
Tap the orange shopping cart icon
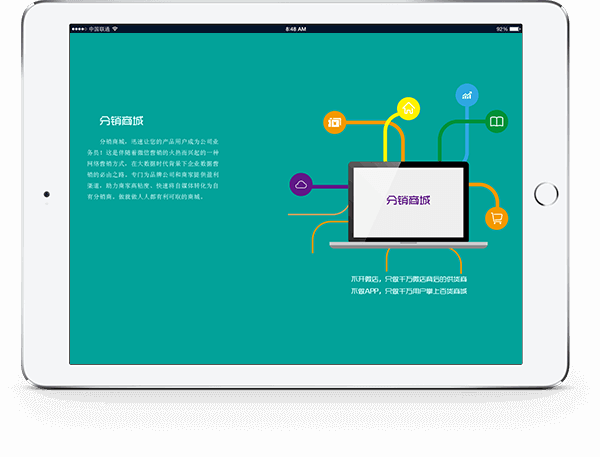click(496, 218)
